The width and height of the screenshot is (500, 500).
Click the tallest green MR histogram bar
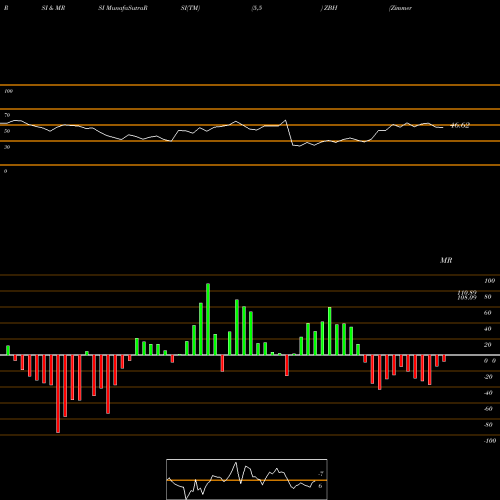click(x=208, y=319)
